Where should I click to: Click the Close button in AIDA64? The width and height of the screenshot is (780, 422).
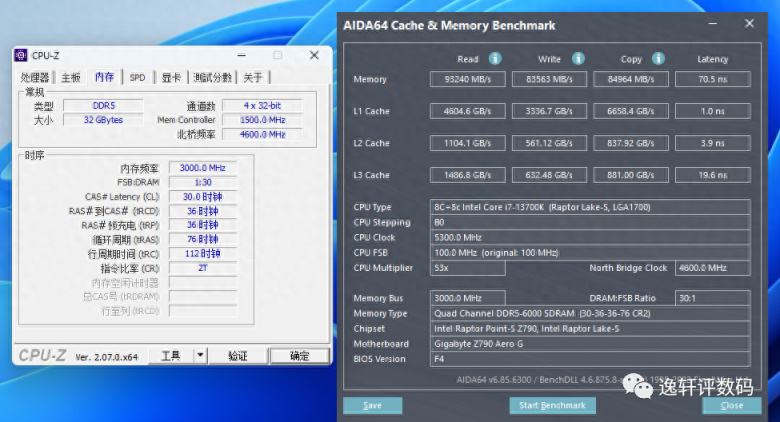[732, 406]
